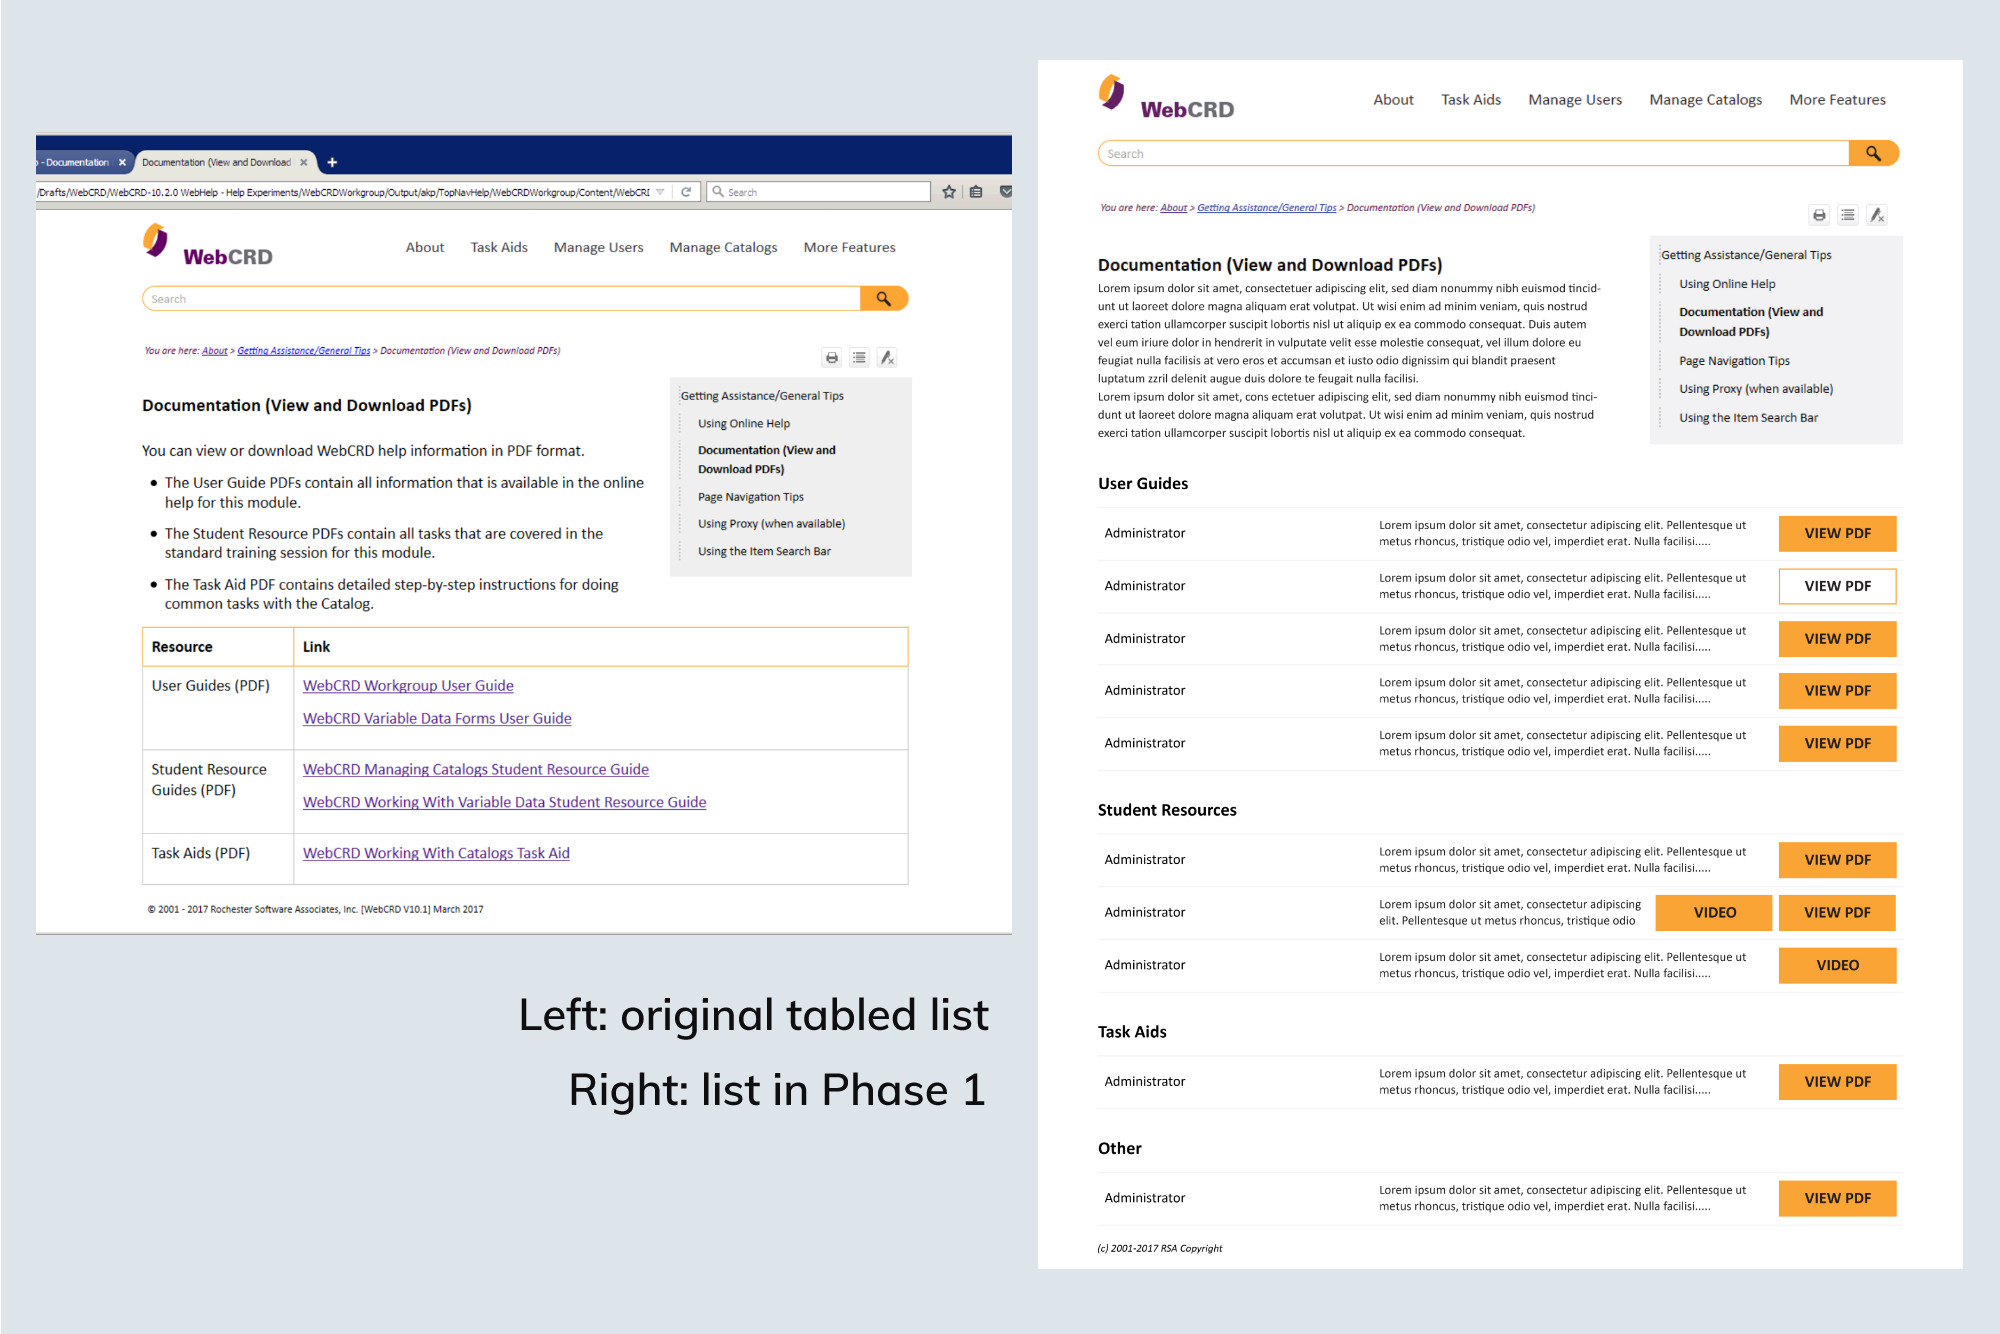Click remove-highlight icon in left browser mockup
Image resolution: width=2000 pixels, height=1334 pixels.
(887, 358)
